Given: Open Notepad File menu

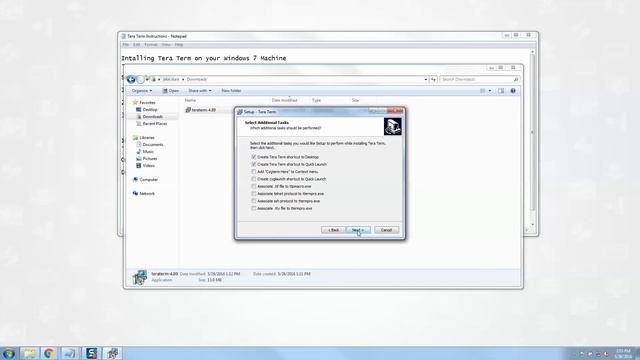Looking at the screenshot, I should 126,44.
